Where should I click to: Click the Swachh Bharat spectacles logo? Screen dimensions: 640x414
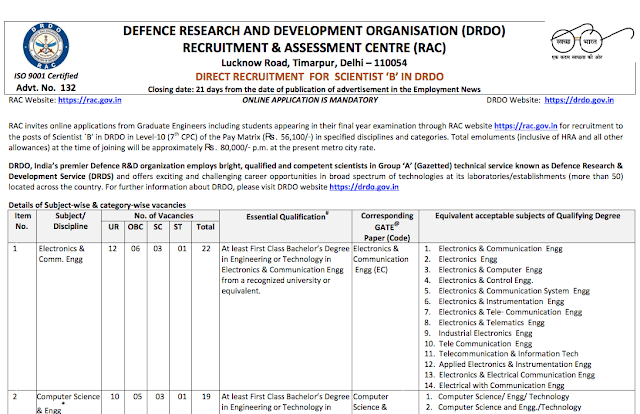[591, 41]
